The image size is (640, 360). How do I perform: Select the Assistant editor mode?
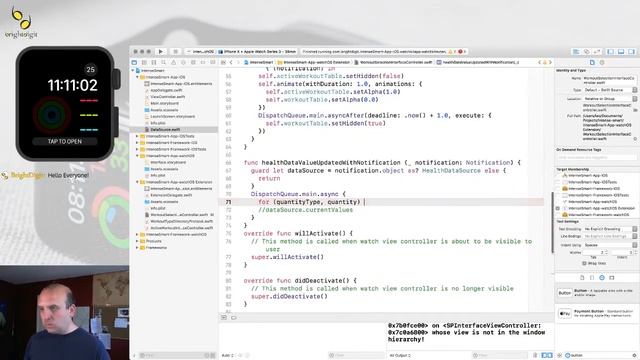point(587,52)
